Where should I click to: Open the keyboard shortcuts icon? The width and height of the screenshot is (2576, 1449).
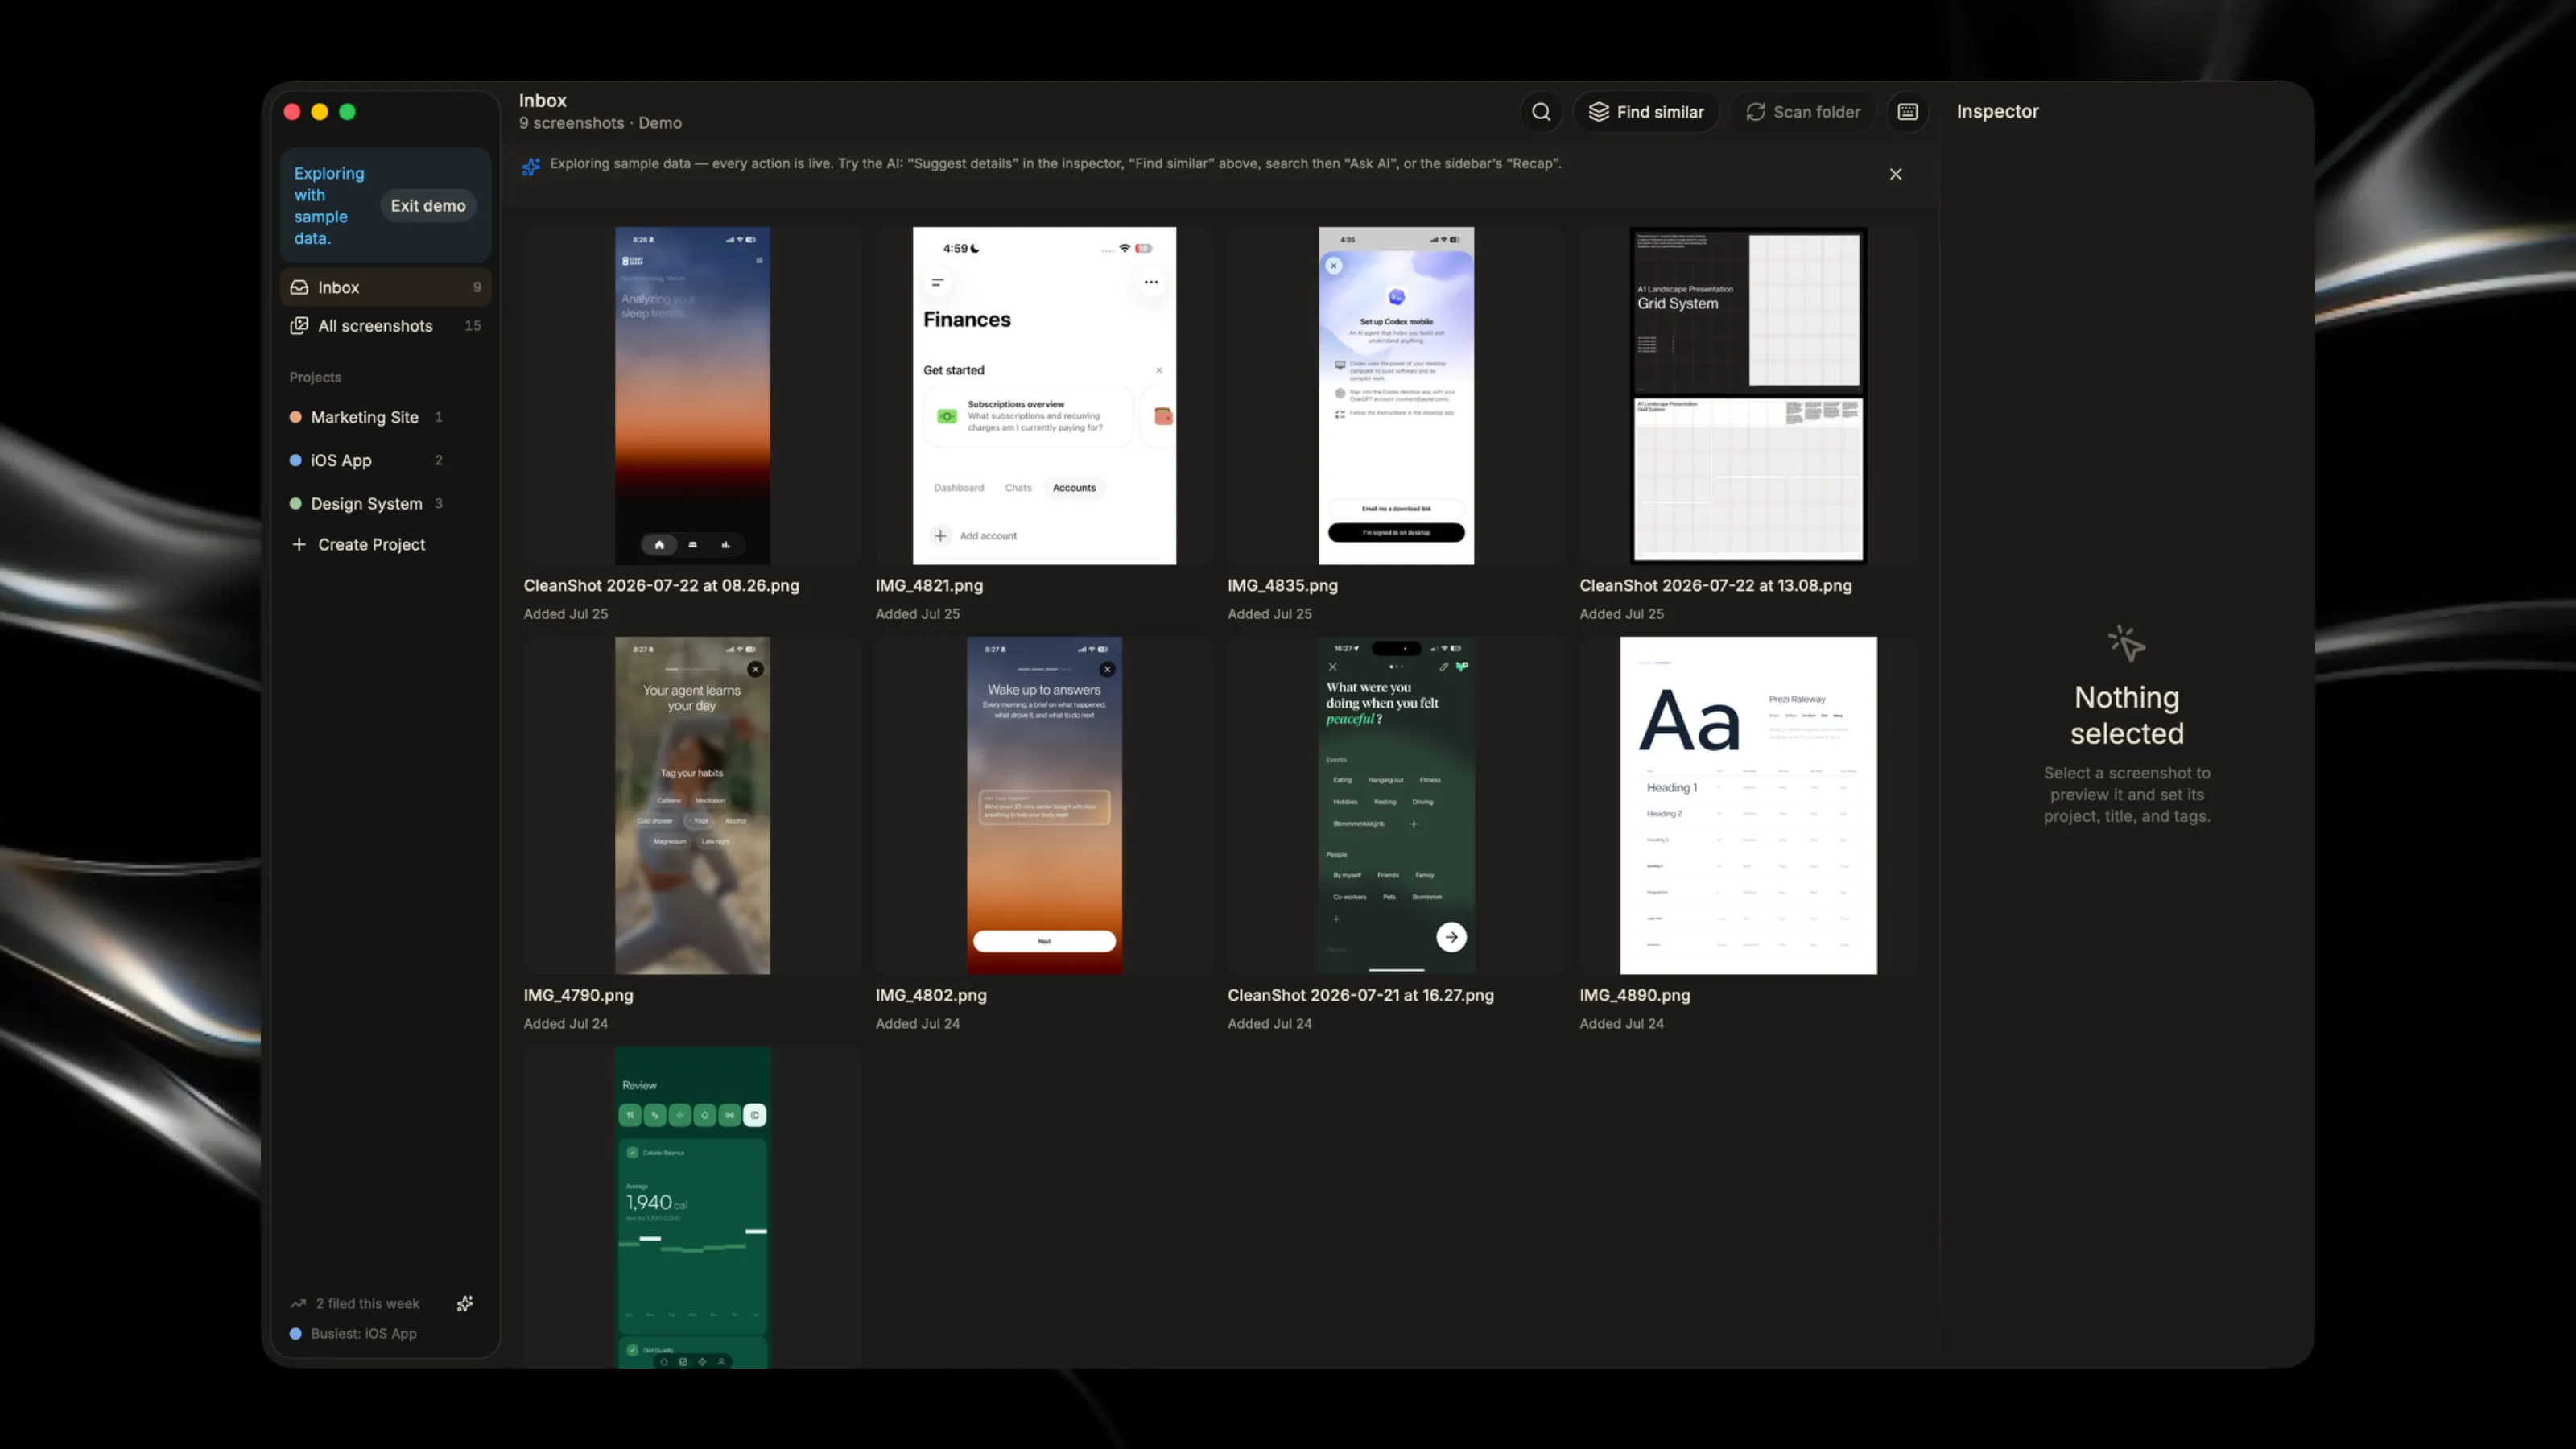tap(1907, 112)
